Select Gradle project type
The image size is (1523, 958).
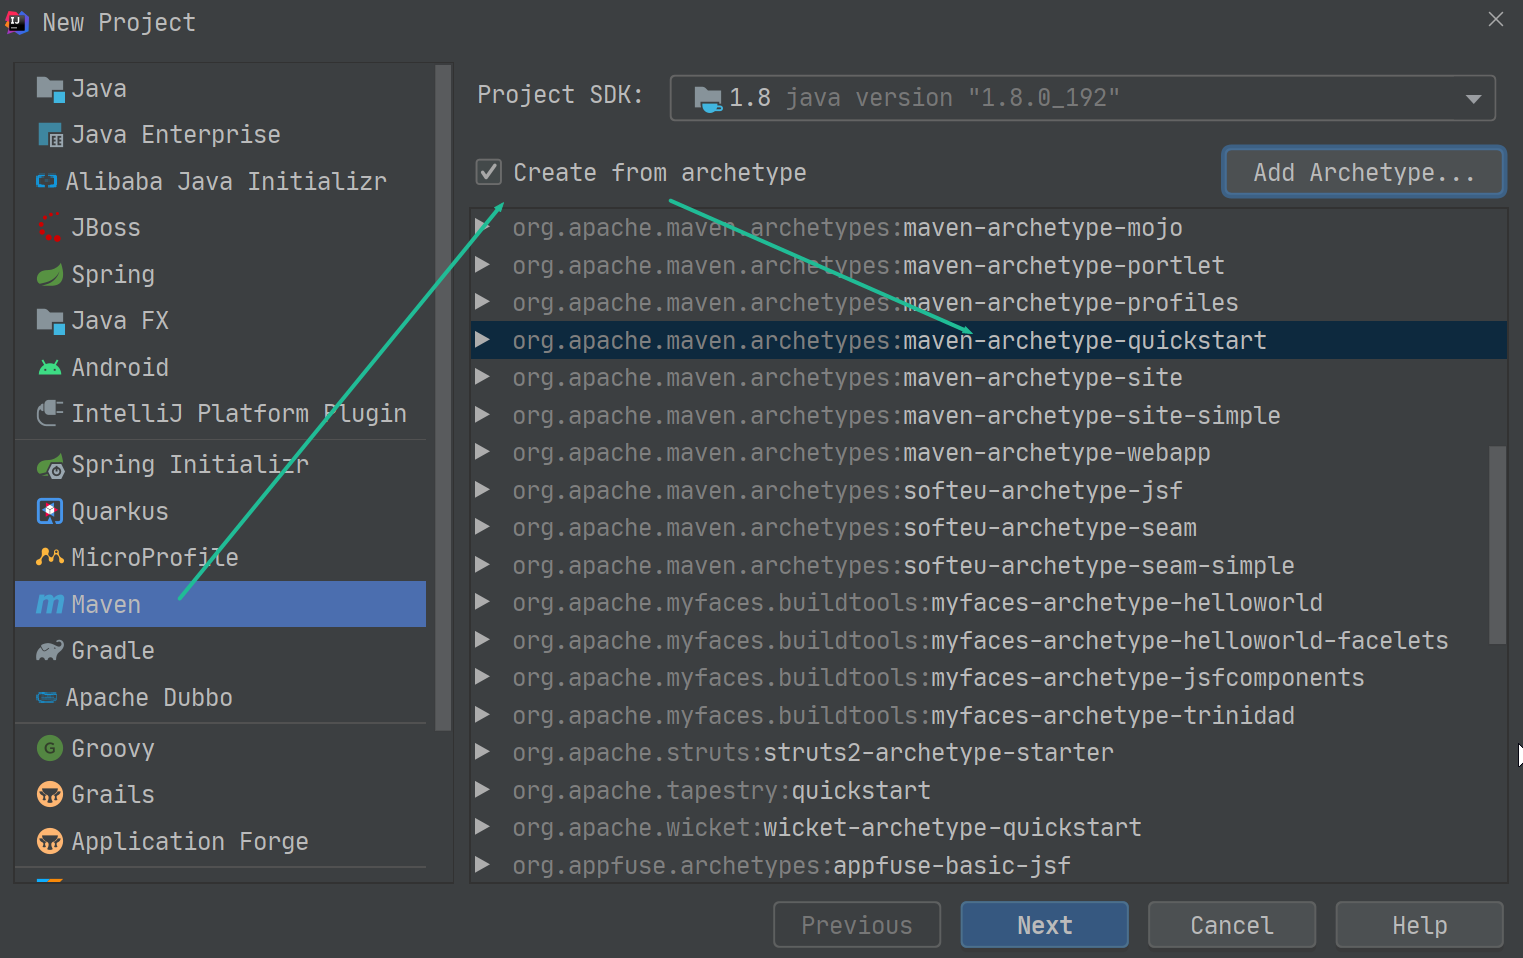(x=221, y=651)
